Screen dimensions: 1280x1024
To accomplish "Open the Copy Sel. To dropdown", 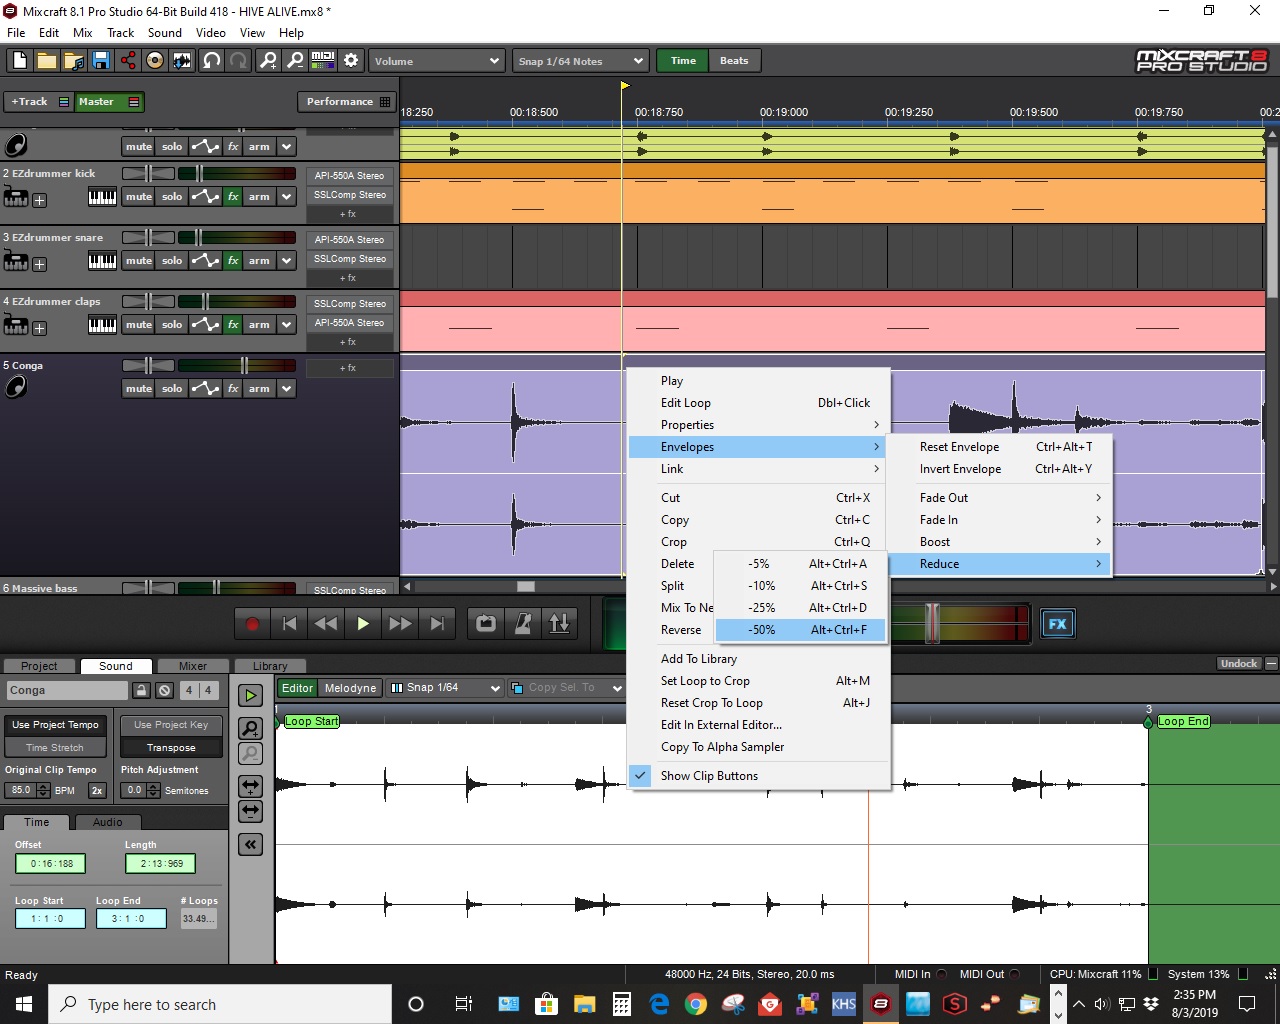I will click(x=568, y=688).
